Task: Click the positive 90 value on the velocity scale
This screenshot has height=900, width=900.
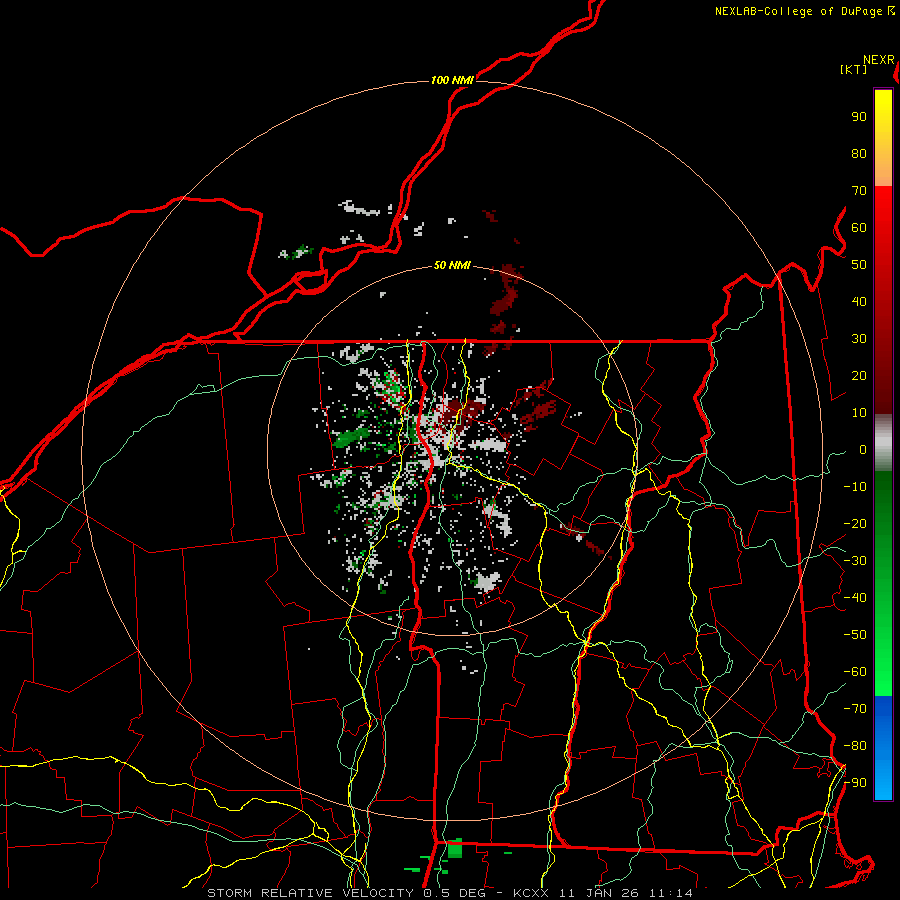Action: coord(859,117)
